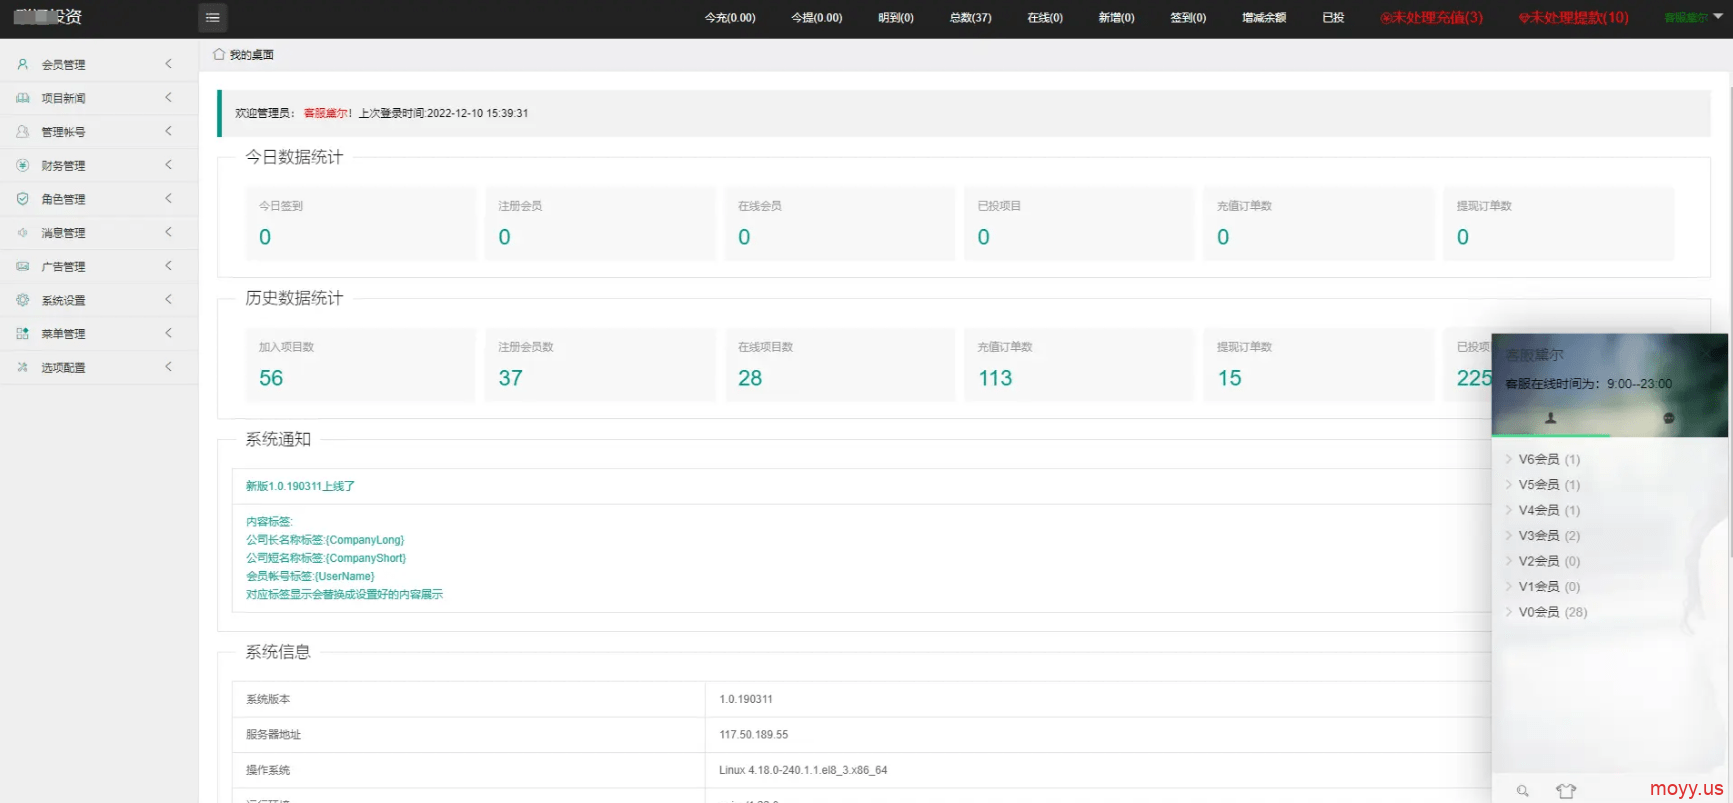Open 财务管理 via its yen icon
The image size is (1733, 803).
[22, 165]
